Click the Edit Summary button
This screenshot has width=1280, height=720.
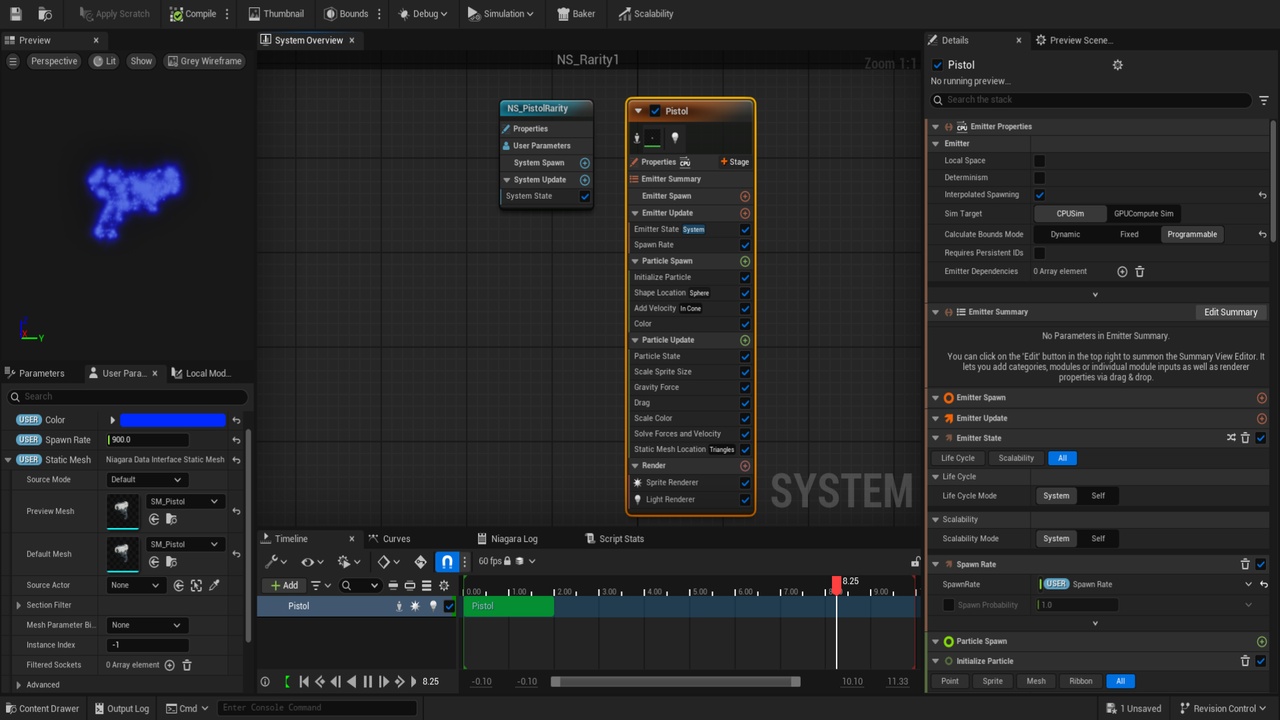tap(1230, 312)
